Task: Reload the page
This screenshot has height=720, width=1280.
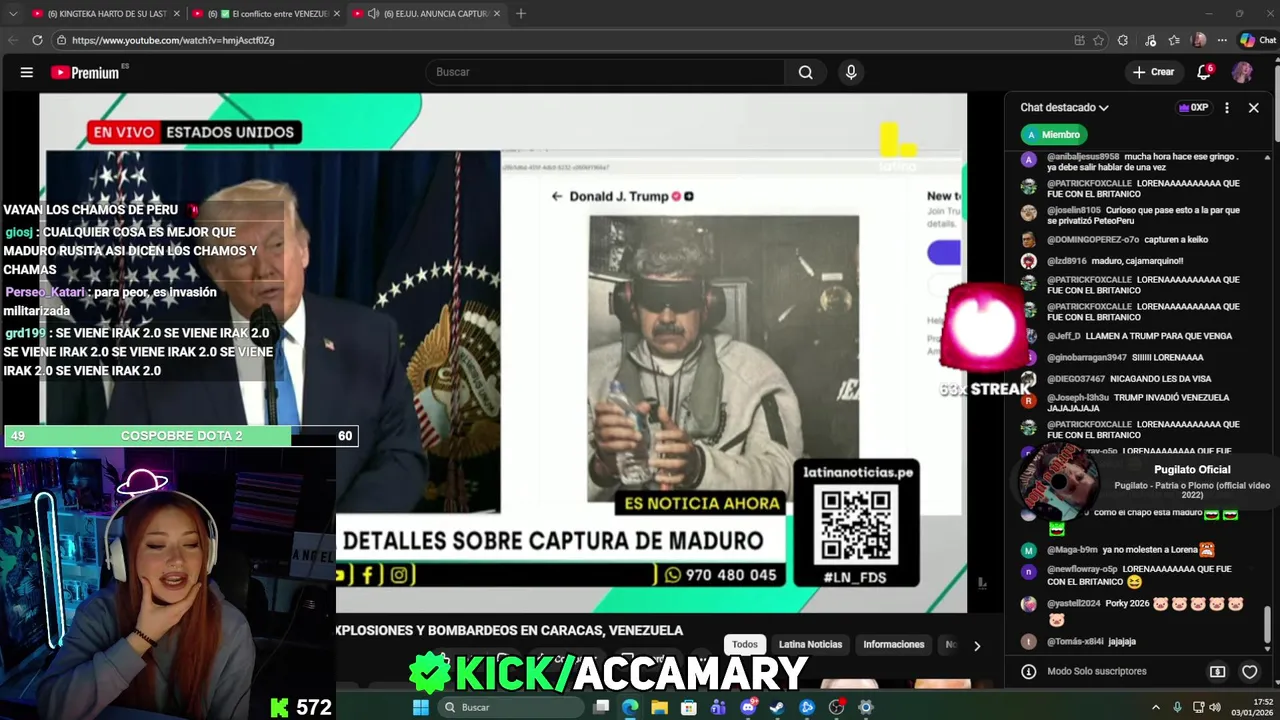Action: [37, 40]
